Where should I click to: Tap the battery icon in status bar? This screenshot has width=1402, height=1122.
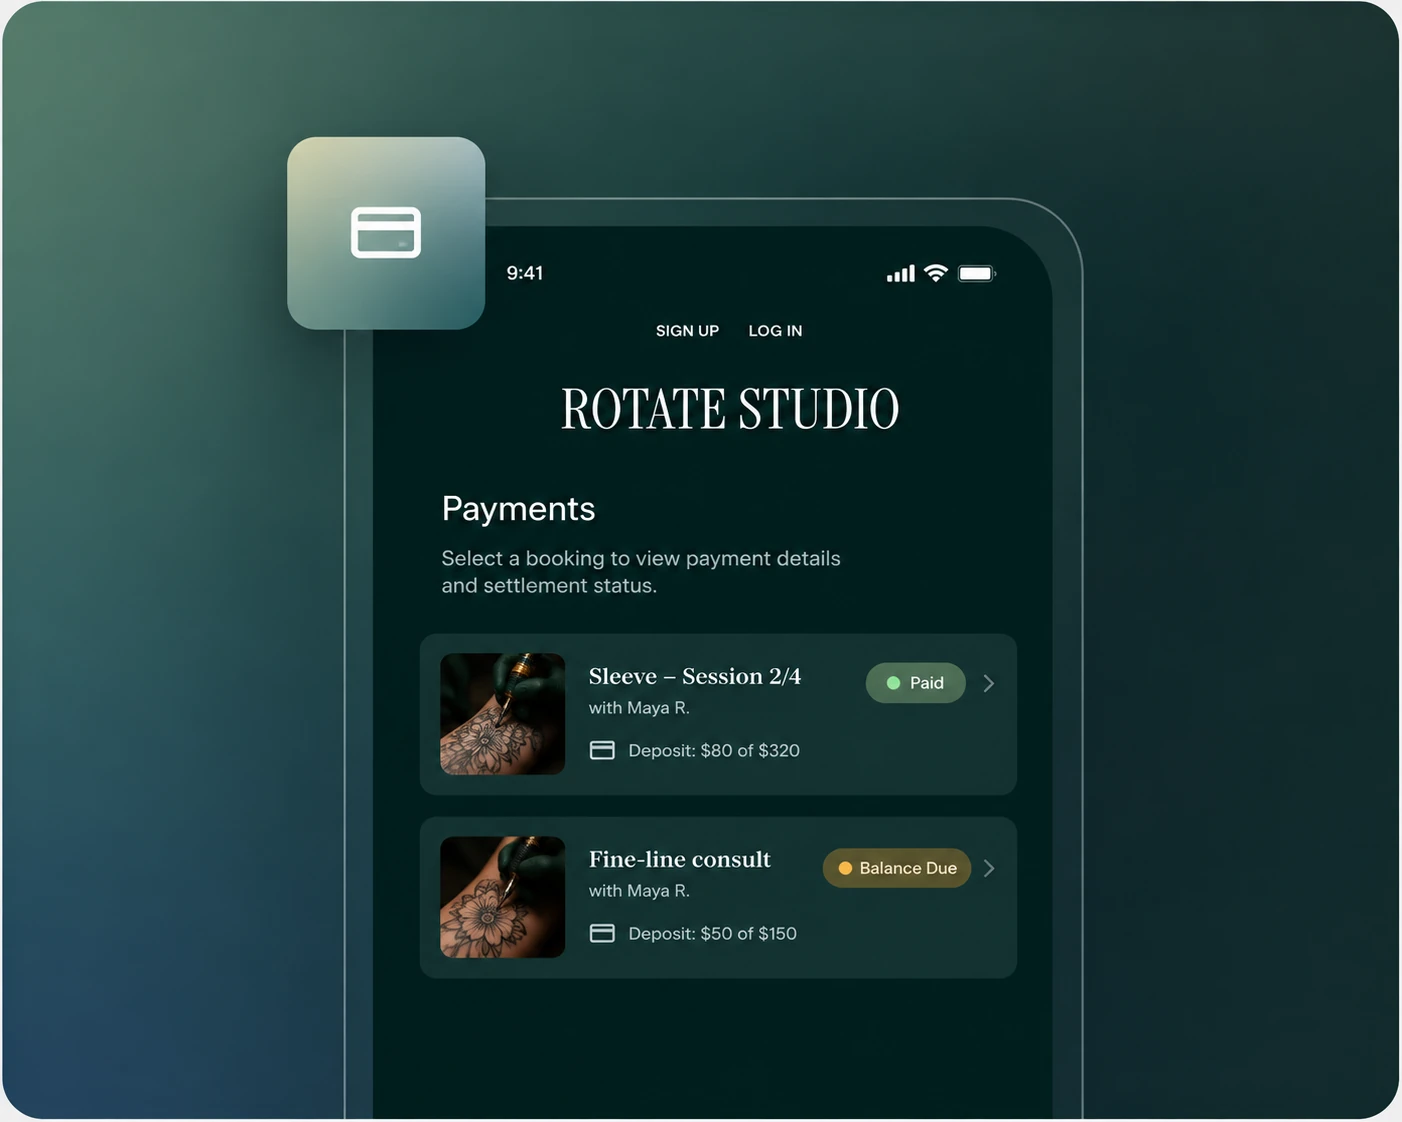click(x=977, y=273)
